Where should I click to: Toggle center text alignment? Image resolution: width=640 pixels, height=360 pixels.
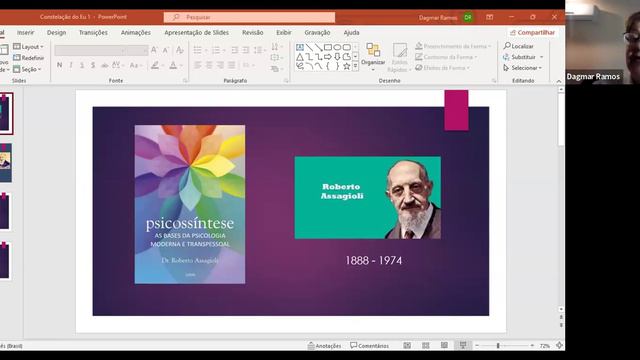click(x=209, y=65)
